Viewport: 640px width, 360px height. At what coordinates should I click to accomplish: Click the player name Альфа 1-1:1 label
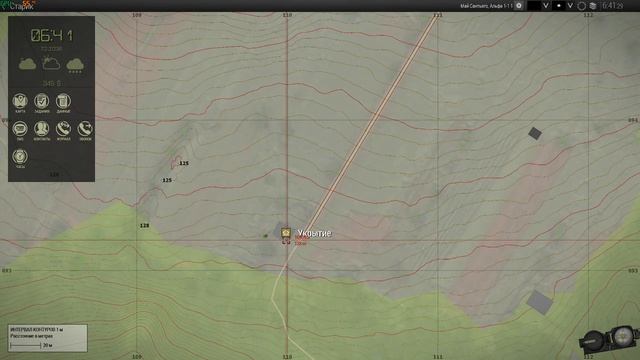[486, 6]
